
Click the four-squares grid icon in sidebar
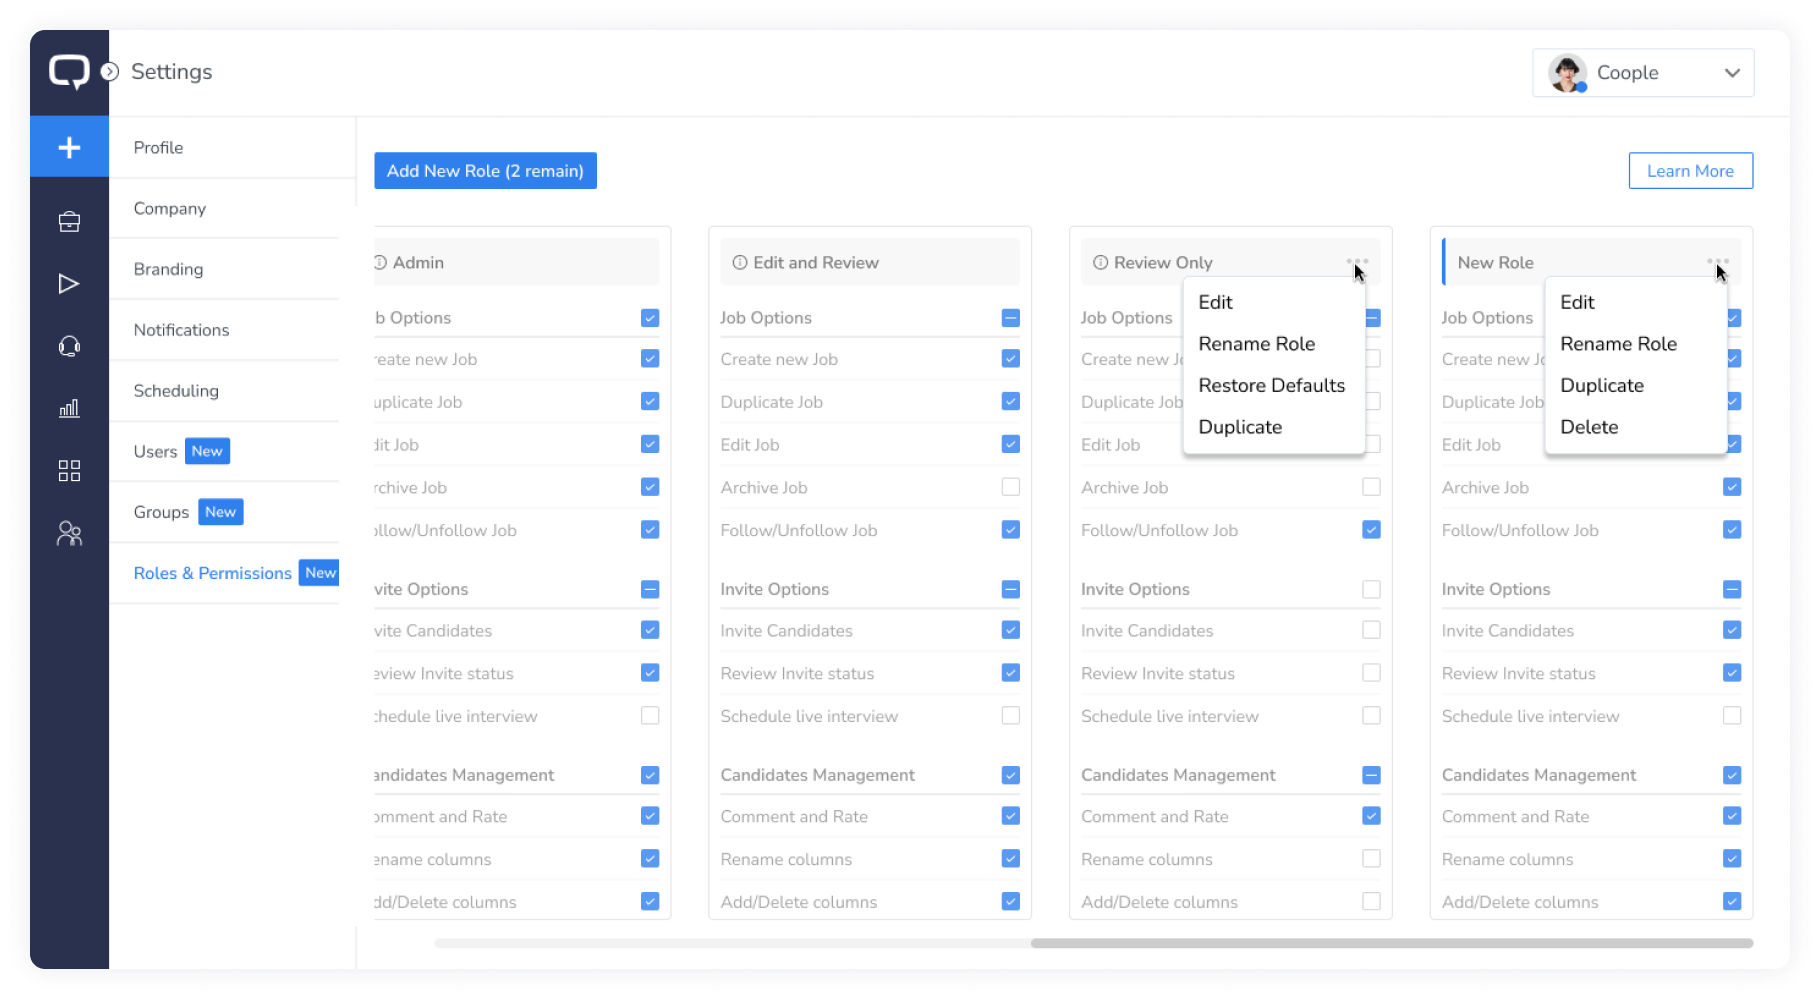[69, 471]
